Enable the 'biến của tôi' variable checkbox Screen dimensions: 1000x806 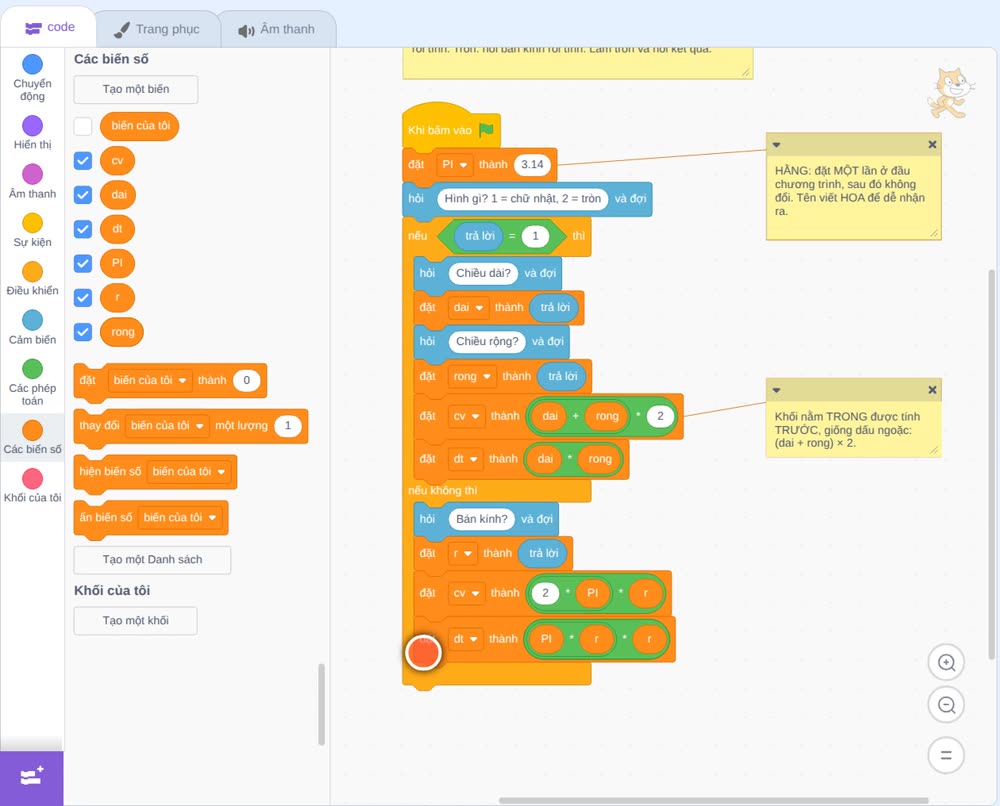(83, 126)
